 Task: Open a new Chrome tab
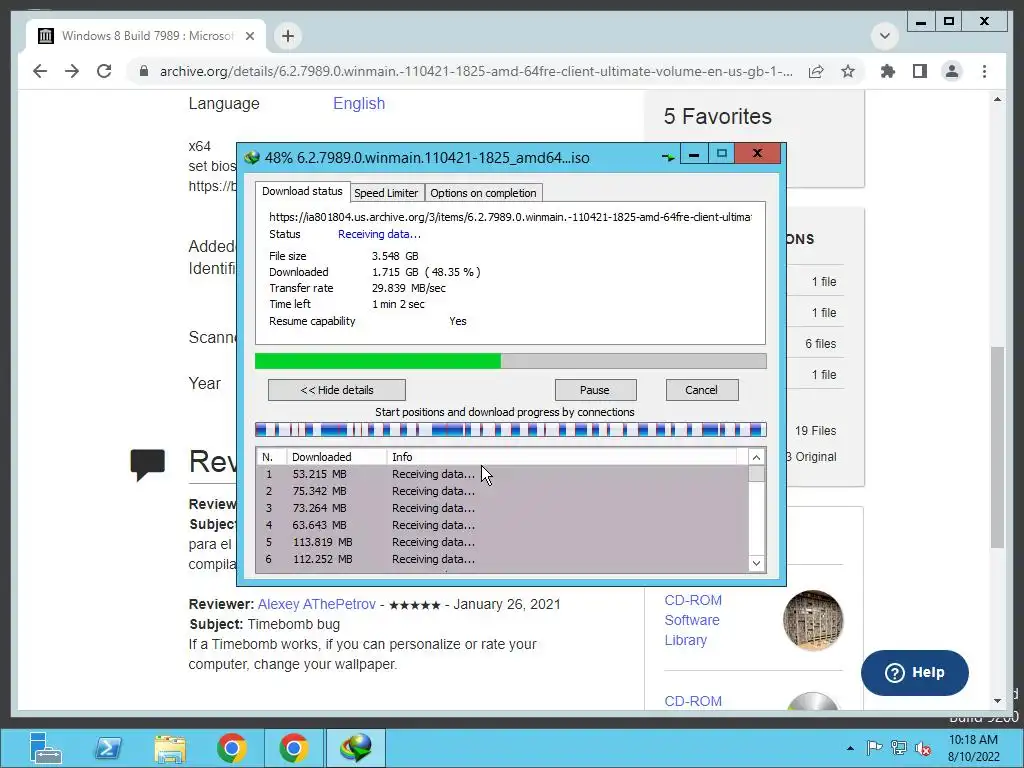coord(288,36)
